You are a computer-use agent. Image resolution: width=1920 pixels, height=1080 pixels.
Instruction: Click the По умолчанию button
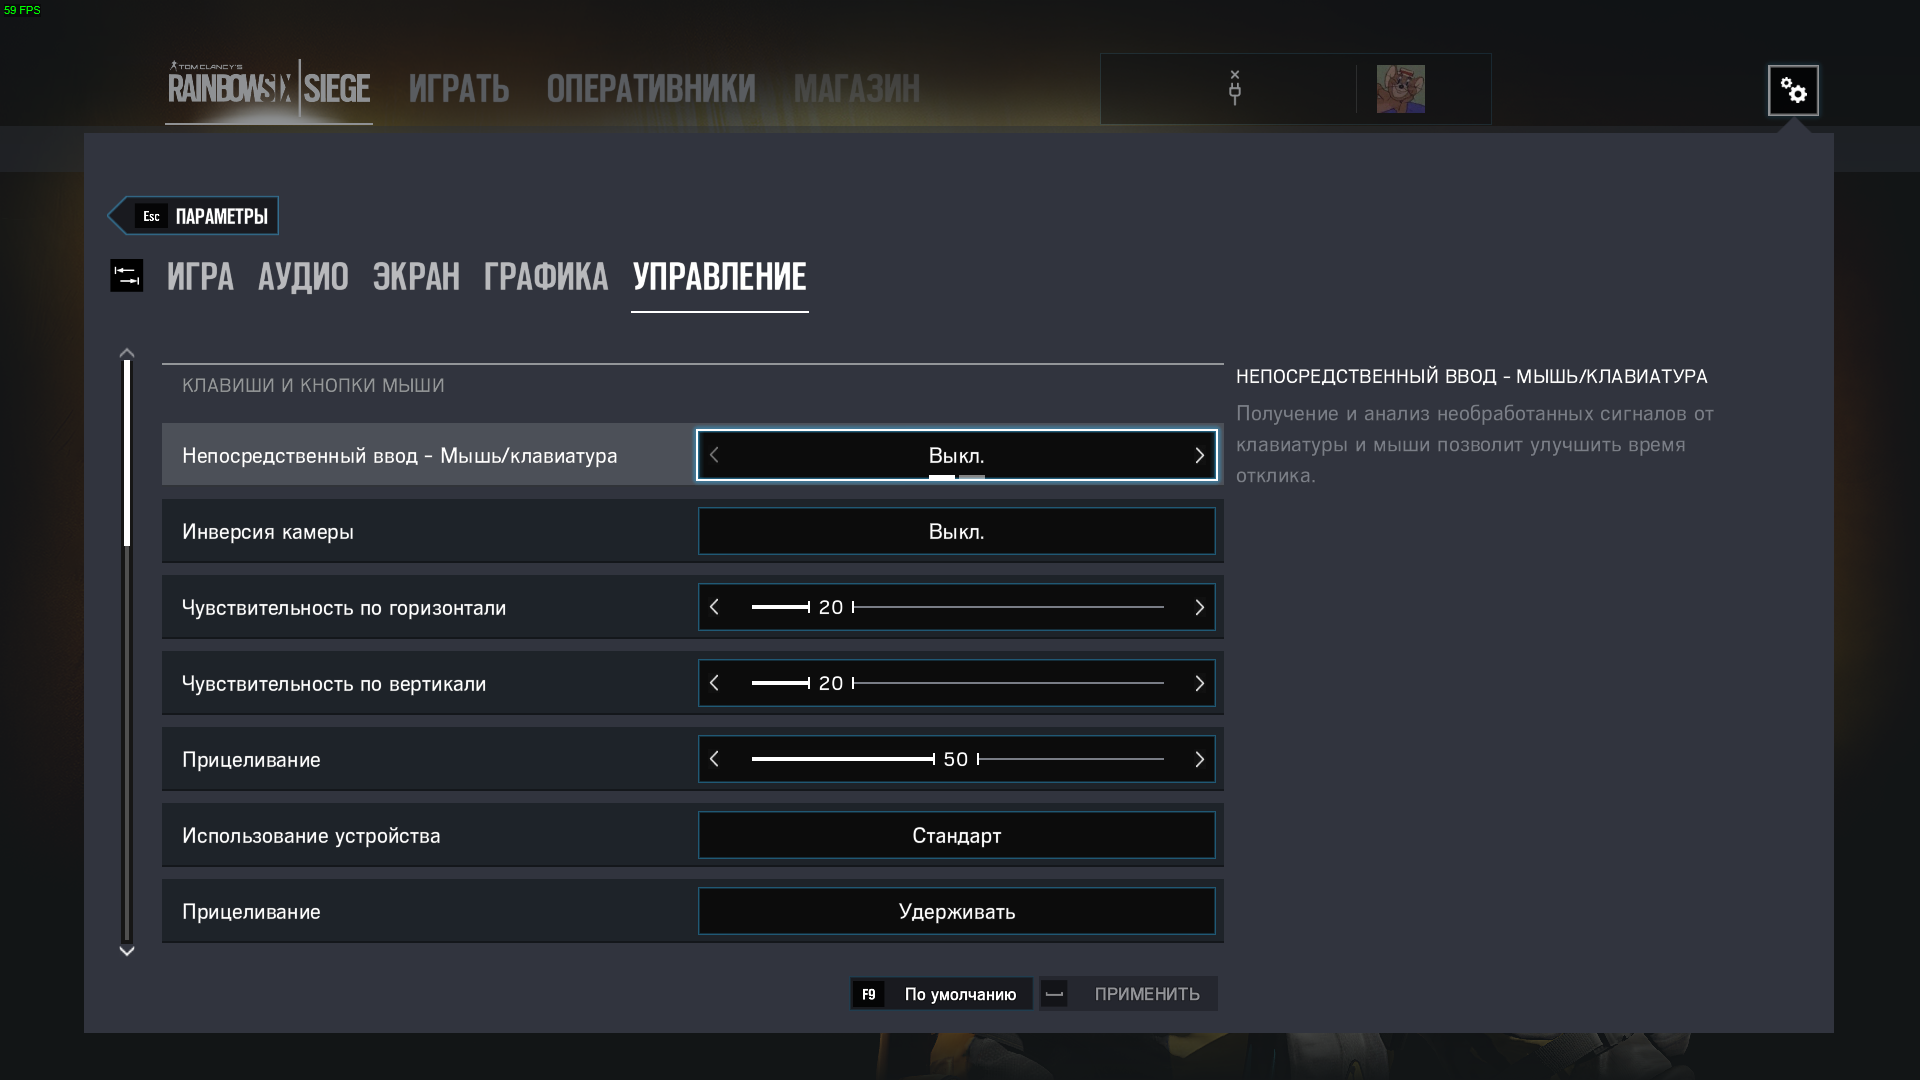pyautogui.click(x=941, y=994)
